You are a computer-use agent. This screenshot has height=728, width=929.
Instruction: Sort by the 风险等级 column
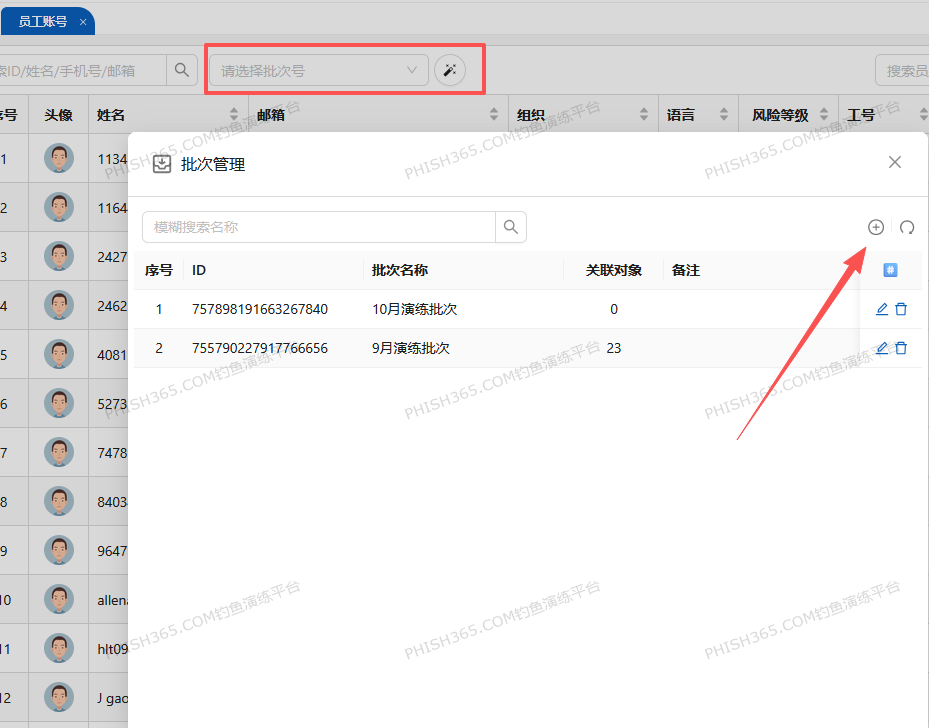[824, 115]
